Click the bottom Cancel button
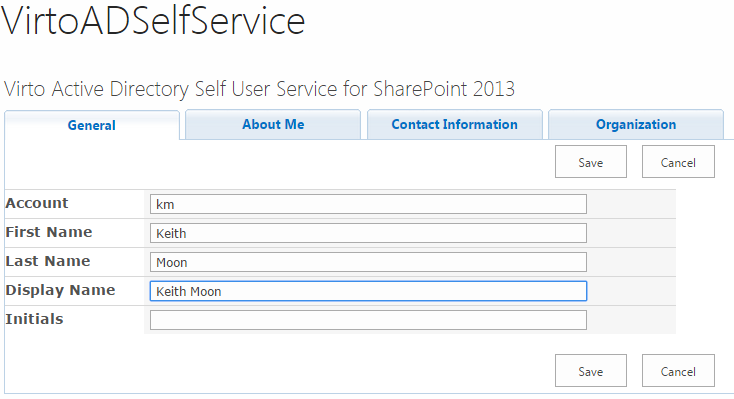The height and width of the screenshot is (399, 734). [678, 370]
